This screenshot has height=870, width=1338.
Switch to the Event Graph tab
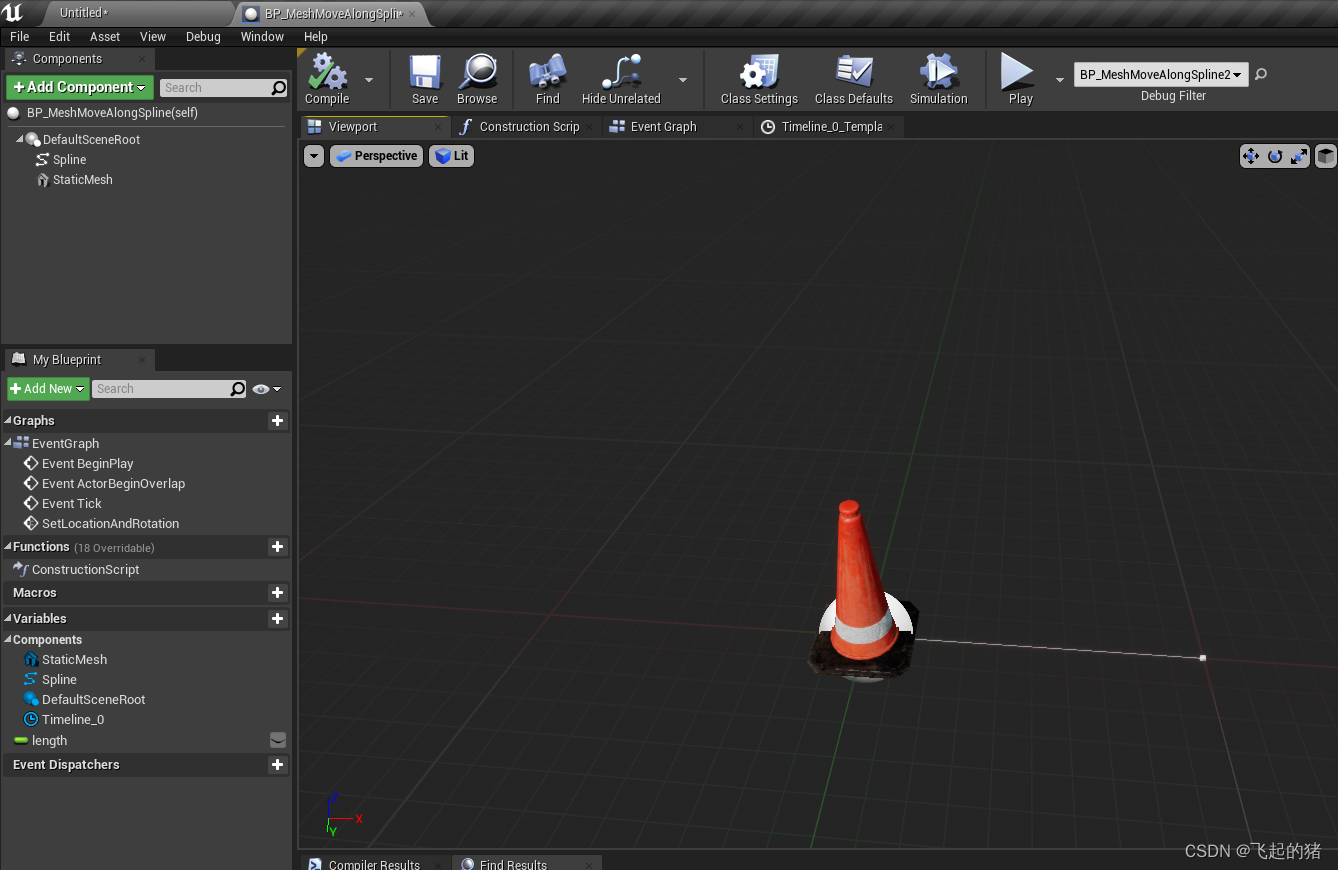click(663, 127)
